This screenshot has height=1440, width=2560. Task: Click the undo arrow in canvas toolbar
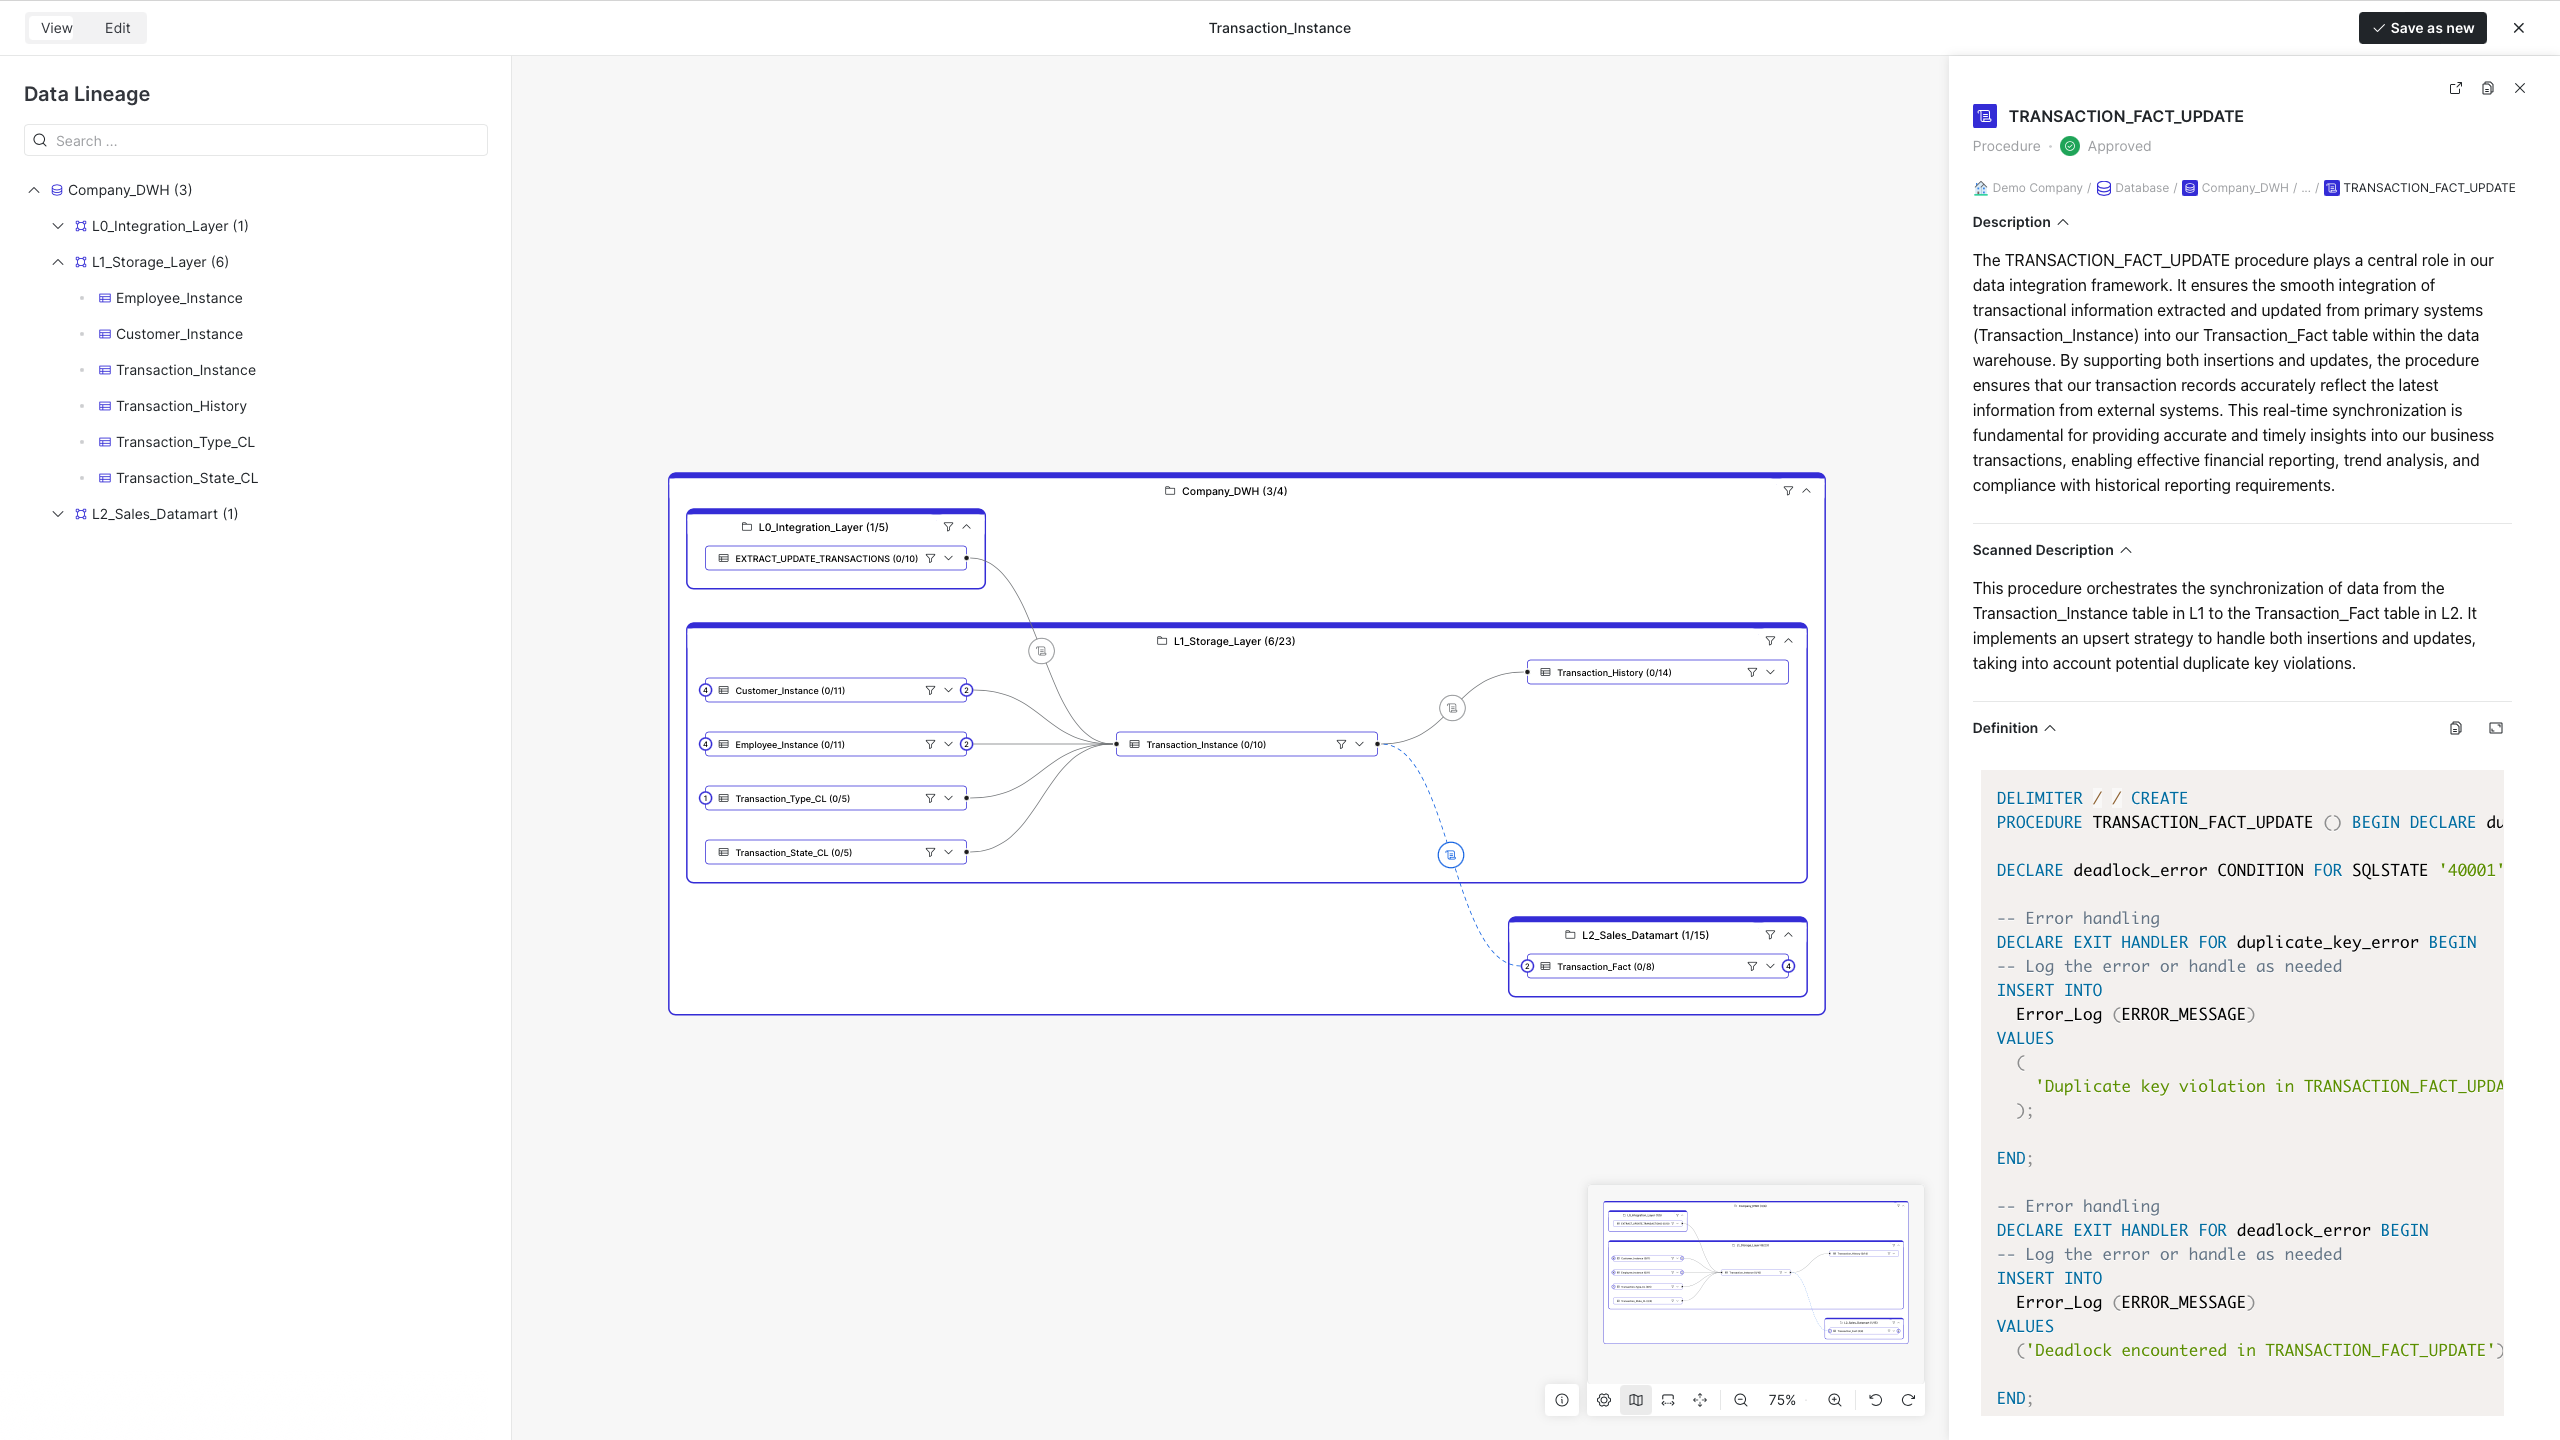[1874, 1400]
